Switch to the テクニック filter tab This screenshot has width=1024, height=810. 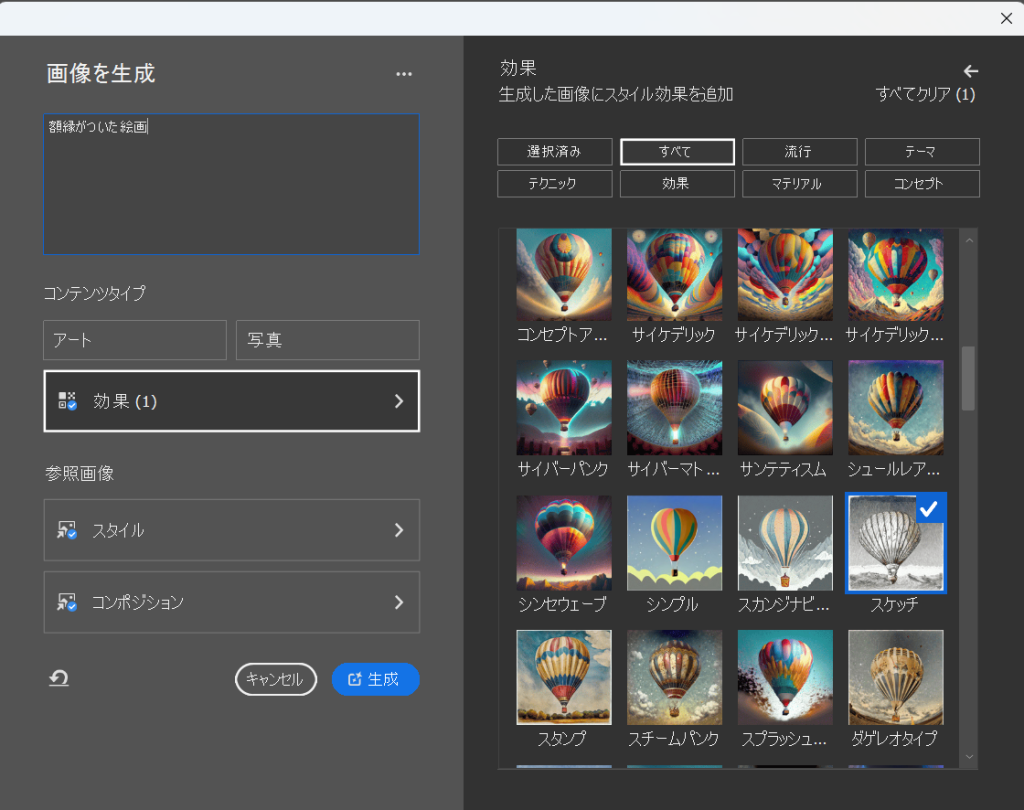(x=554, y=184)
